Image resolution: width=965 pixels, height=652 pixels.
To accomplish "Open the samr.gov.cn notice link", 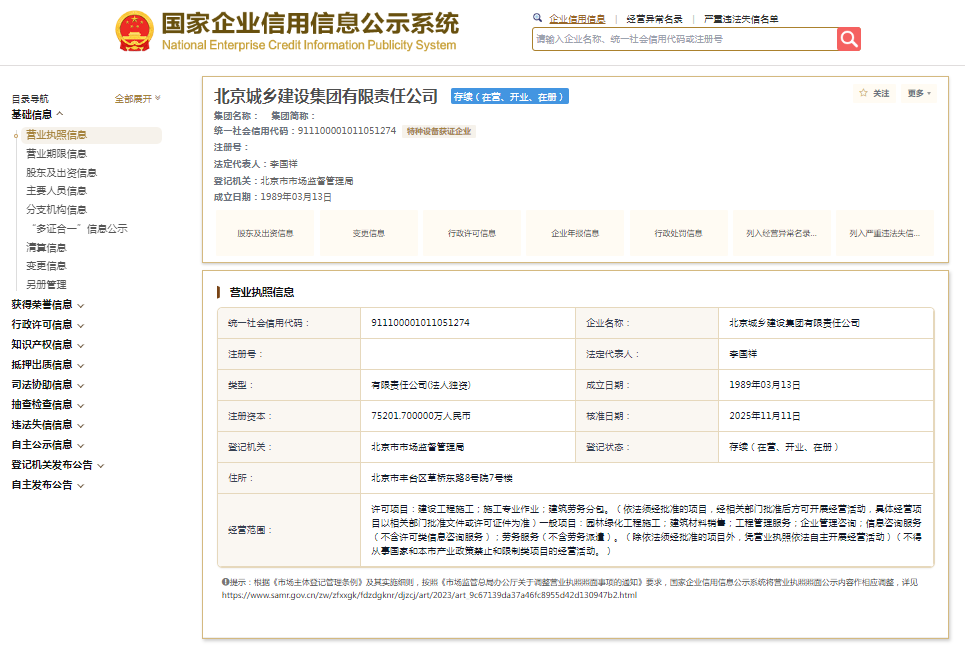I will (428, 595).
